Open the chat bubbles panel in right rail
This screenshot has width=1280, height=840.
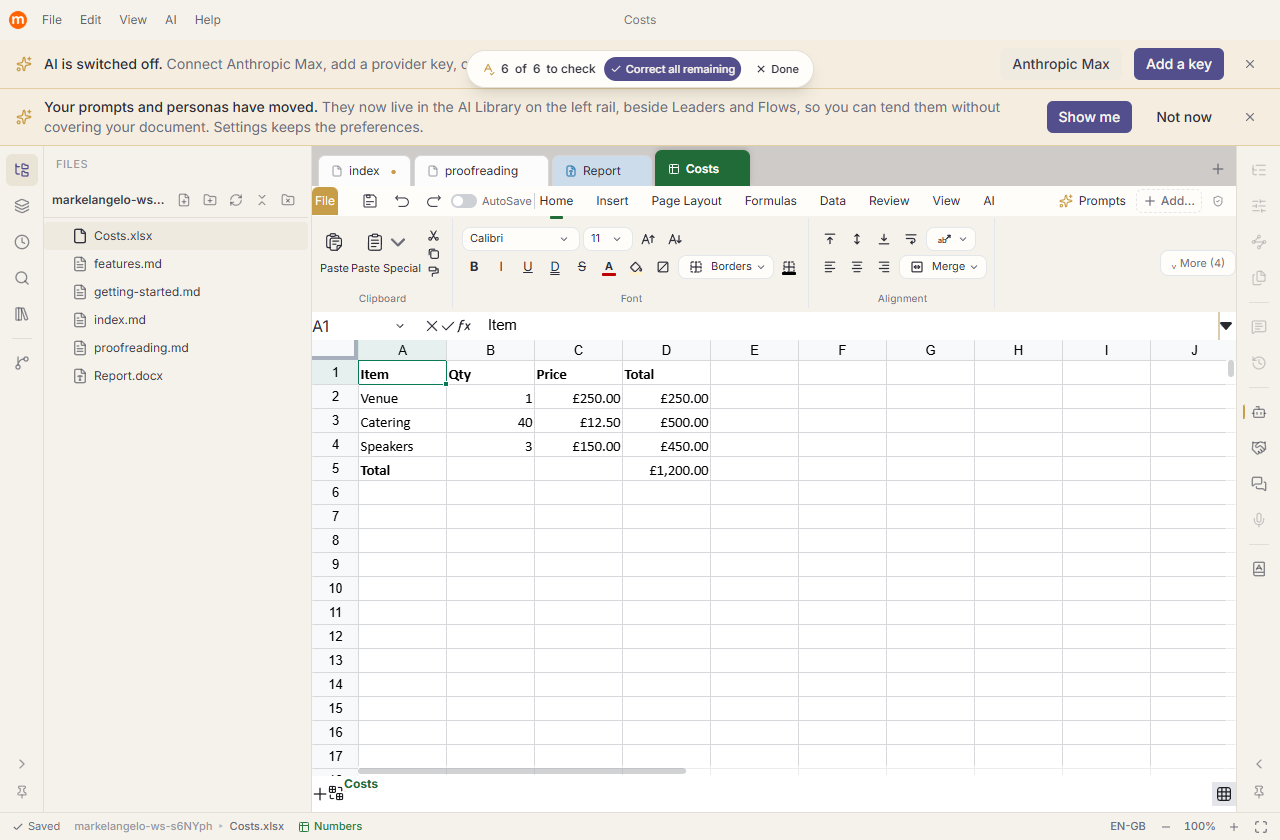click(x=1259, y=484)
